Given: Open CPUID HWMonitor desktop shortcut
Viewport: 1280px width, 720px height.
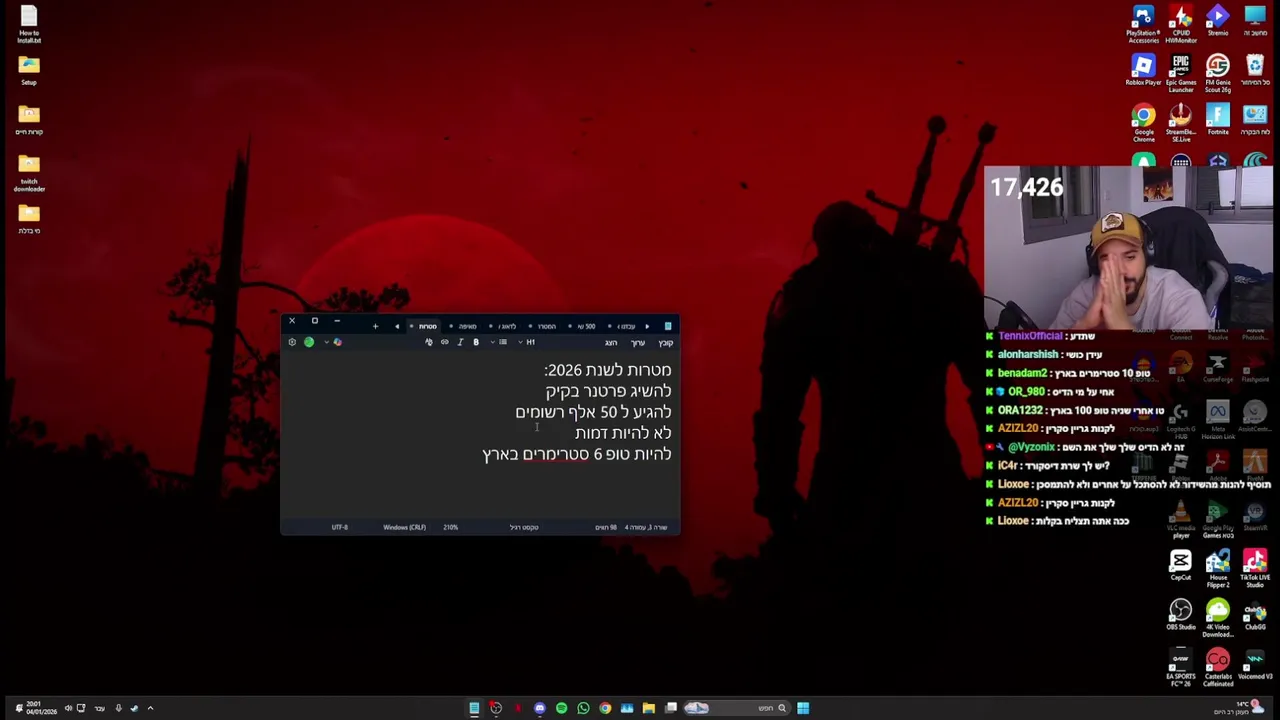Looking at the screenshot, I should point(1181,24).
